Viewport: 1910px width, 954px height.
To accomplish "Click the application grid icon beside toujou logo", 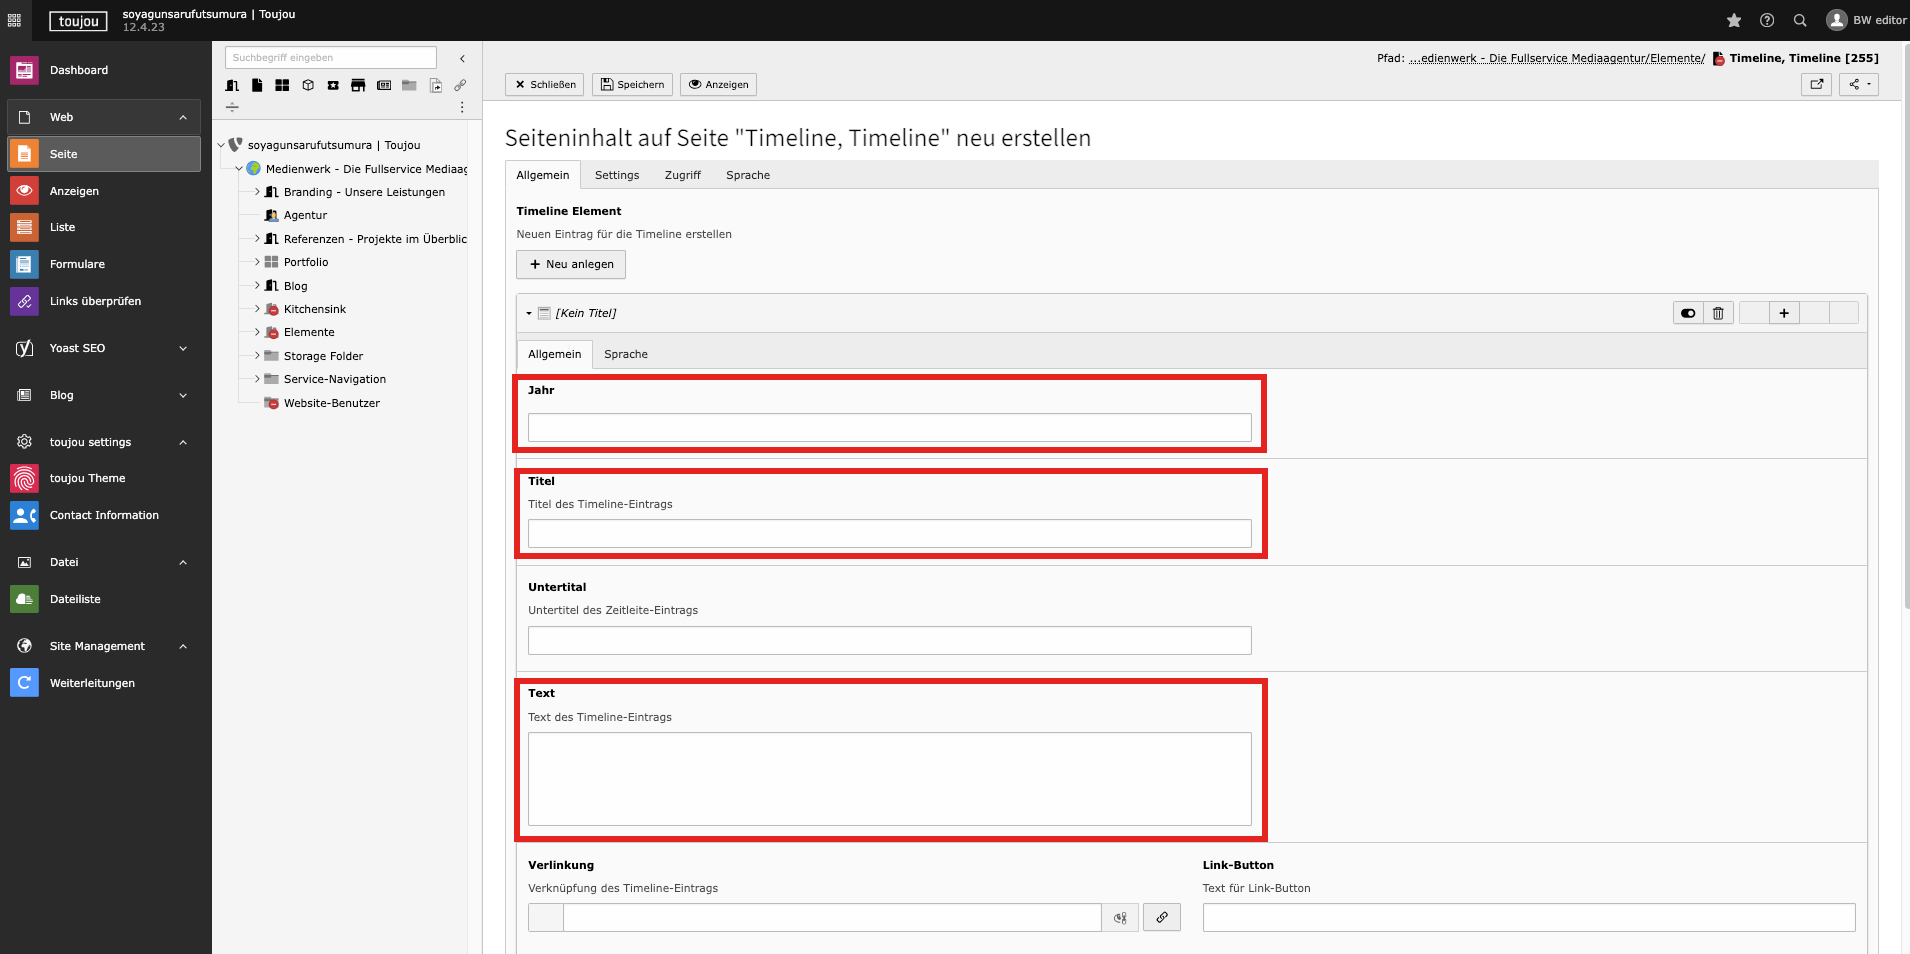I will (x=14, y=20).
